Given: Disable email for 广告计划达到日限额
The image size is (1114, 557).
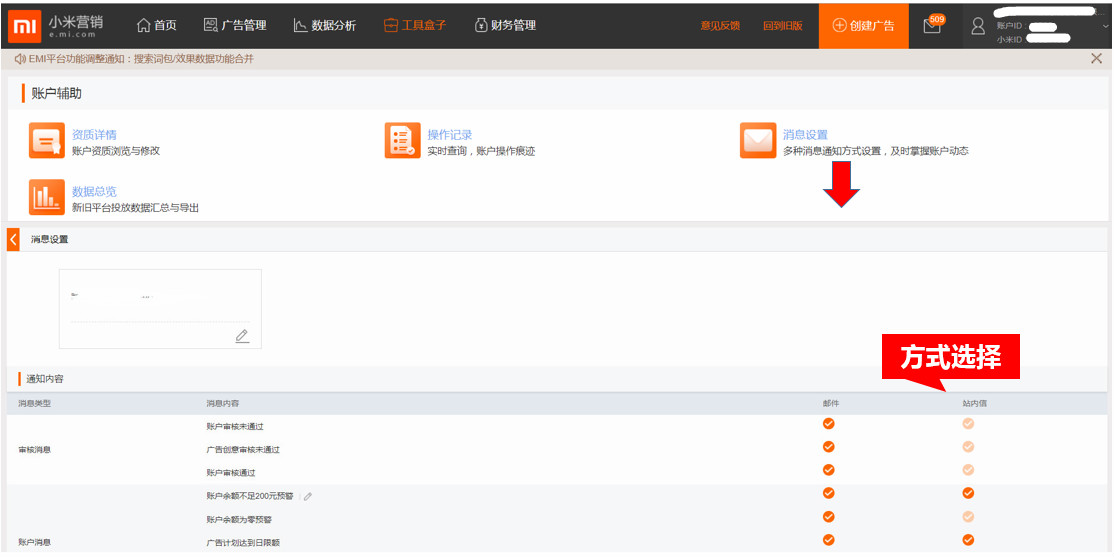Looking at the screenshot, I should pos(828,540).
